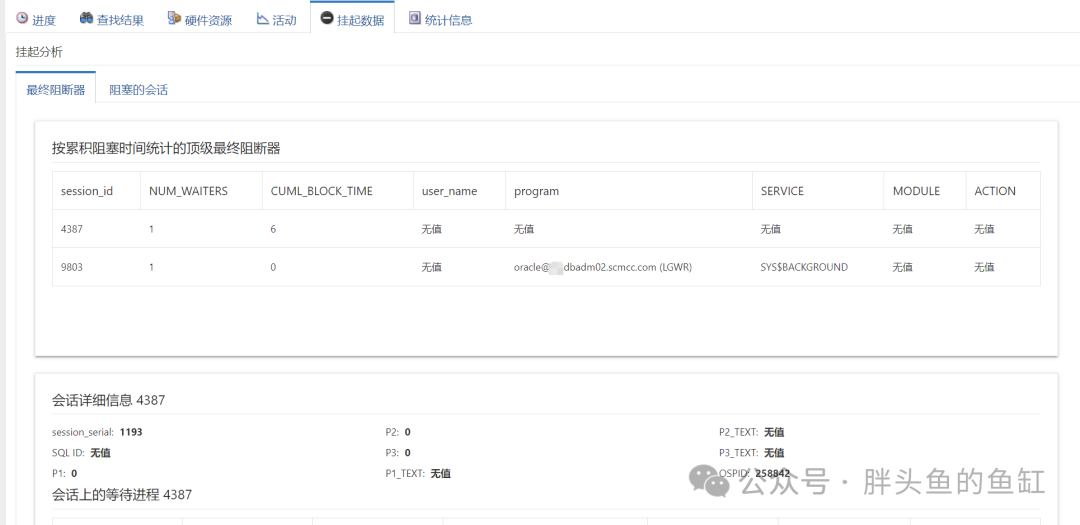Click CUML_BLOCK_TIME value 6
This screenshot has height=525, width=1080.
(x=274, y=229)
